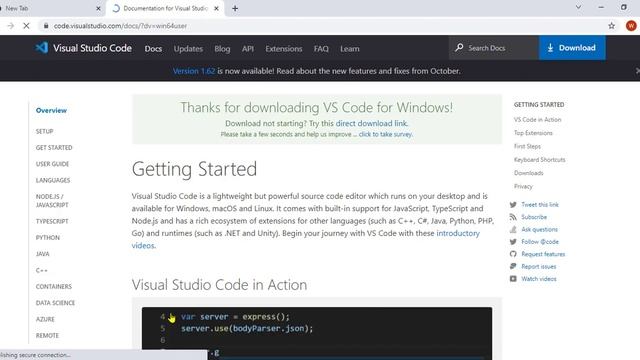Click the Visual Studio Code logo icon
The image size is (640, 360).
point(42,48)
